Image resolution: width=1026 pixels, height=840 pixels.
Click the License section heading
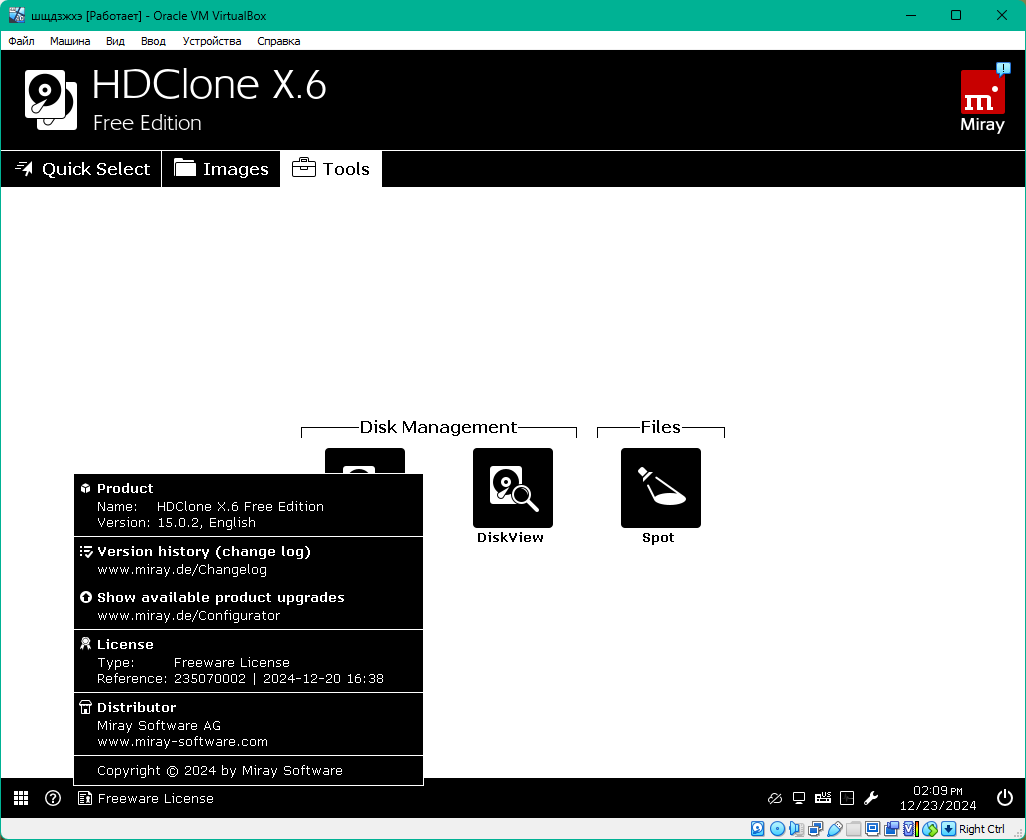125,644
